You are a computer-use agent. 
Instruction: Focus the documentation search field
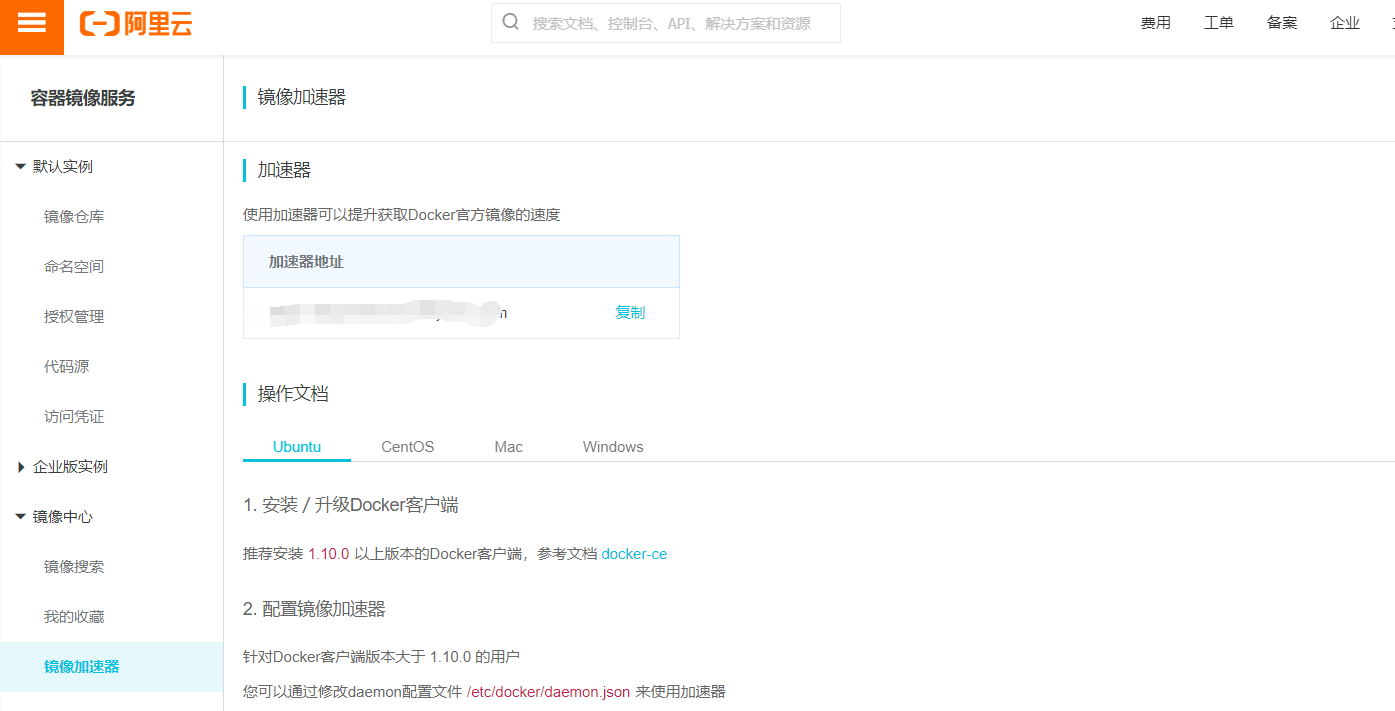(666, 23)
